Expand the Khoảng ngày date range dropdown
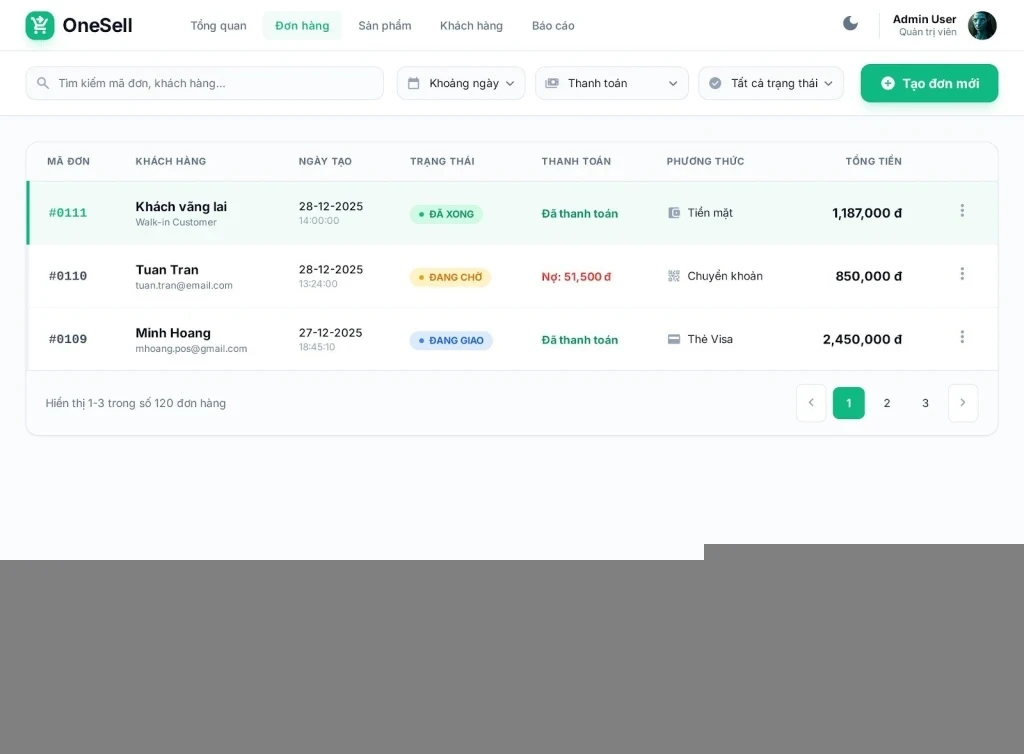This screenshot has width=1024, height=754. [461, 83]
